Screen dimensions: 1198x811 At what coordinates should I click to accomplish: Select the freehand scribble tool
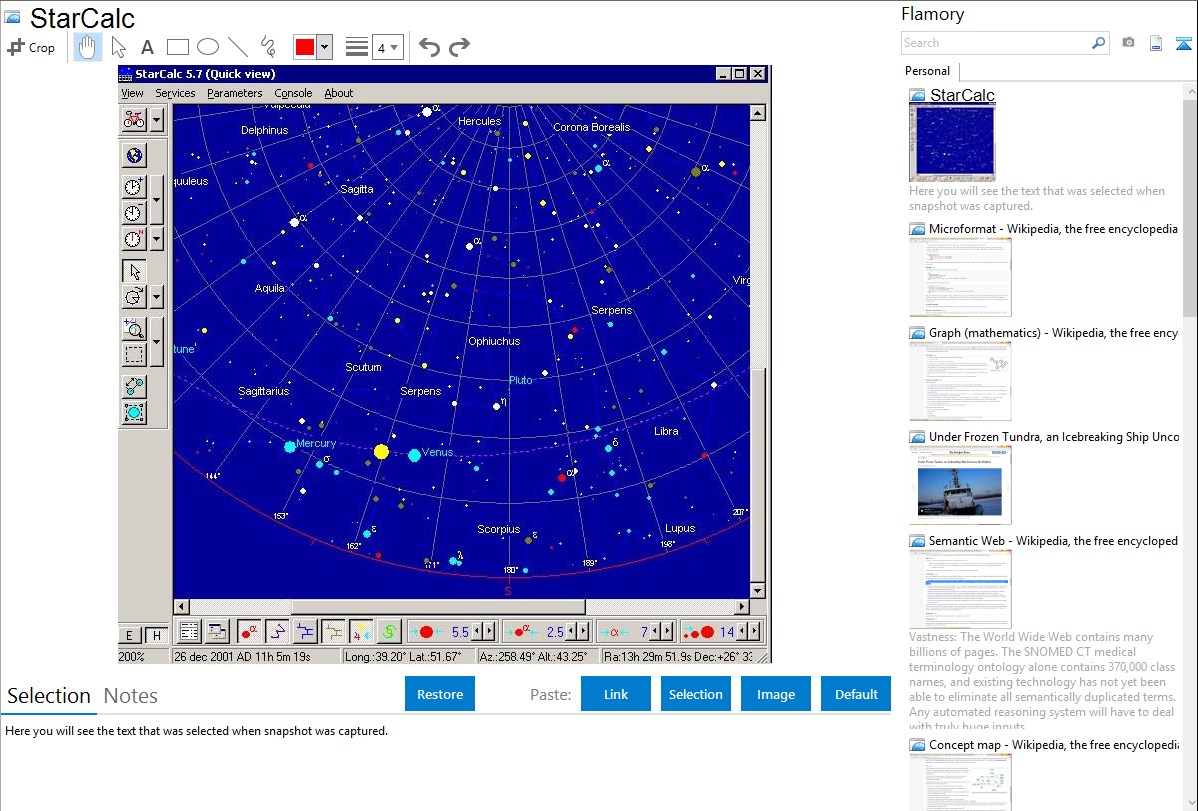pos(267,47)
